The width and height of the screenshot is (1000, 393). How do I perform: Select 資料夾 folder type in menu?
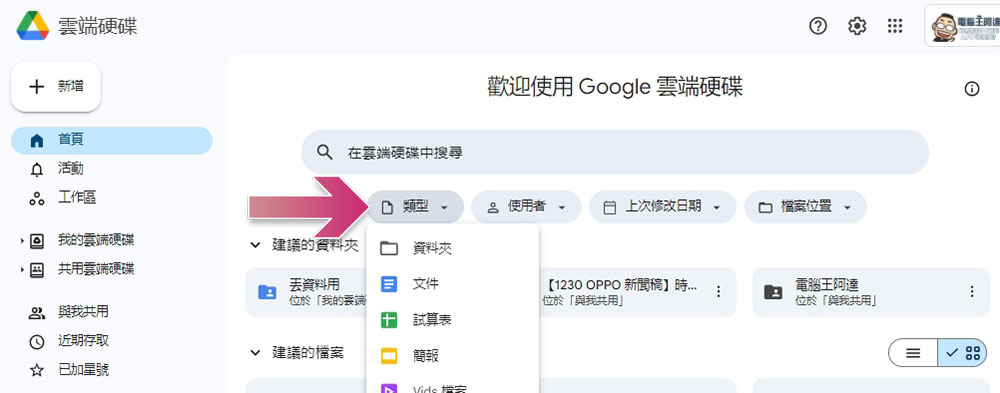click(x=453, y=249)
